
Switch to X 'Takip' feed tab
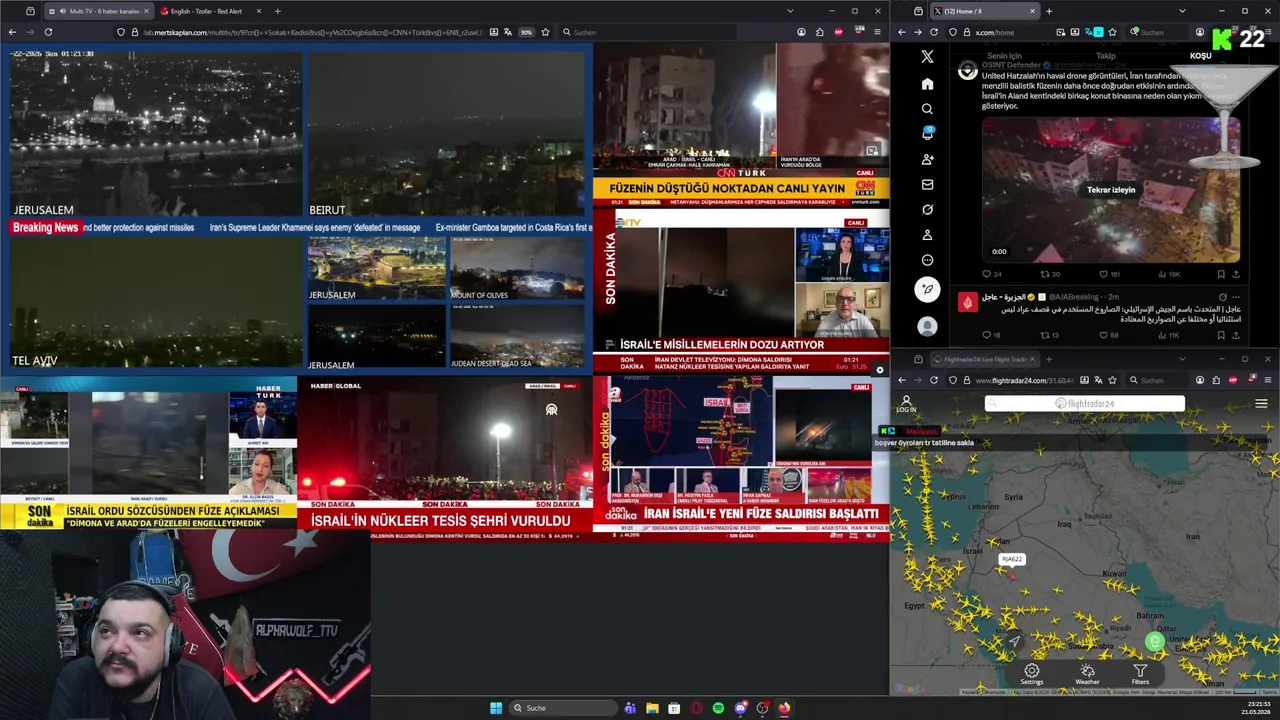(1105, 56)
